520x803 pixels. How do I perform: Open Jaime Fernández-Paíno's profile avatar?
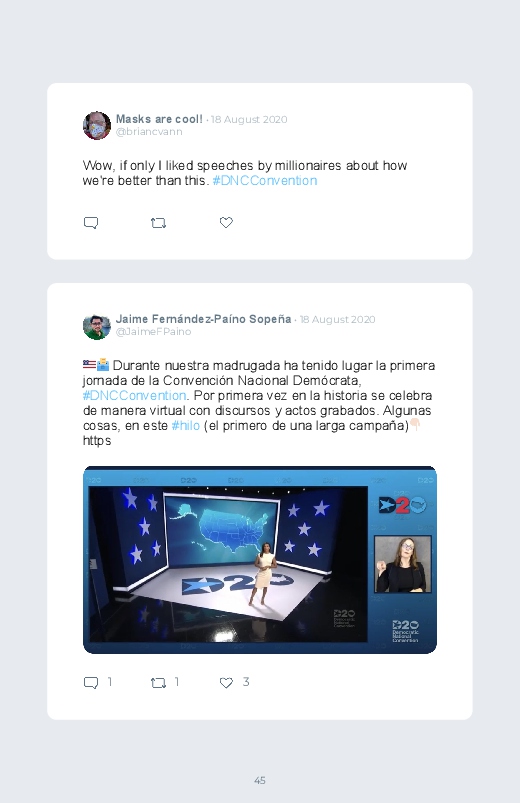pos(97,326)
